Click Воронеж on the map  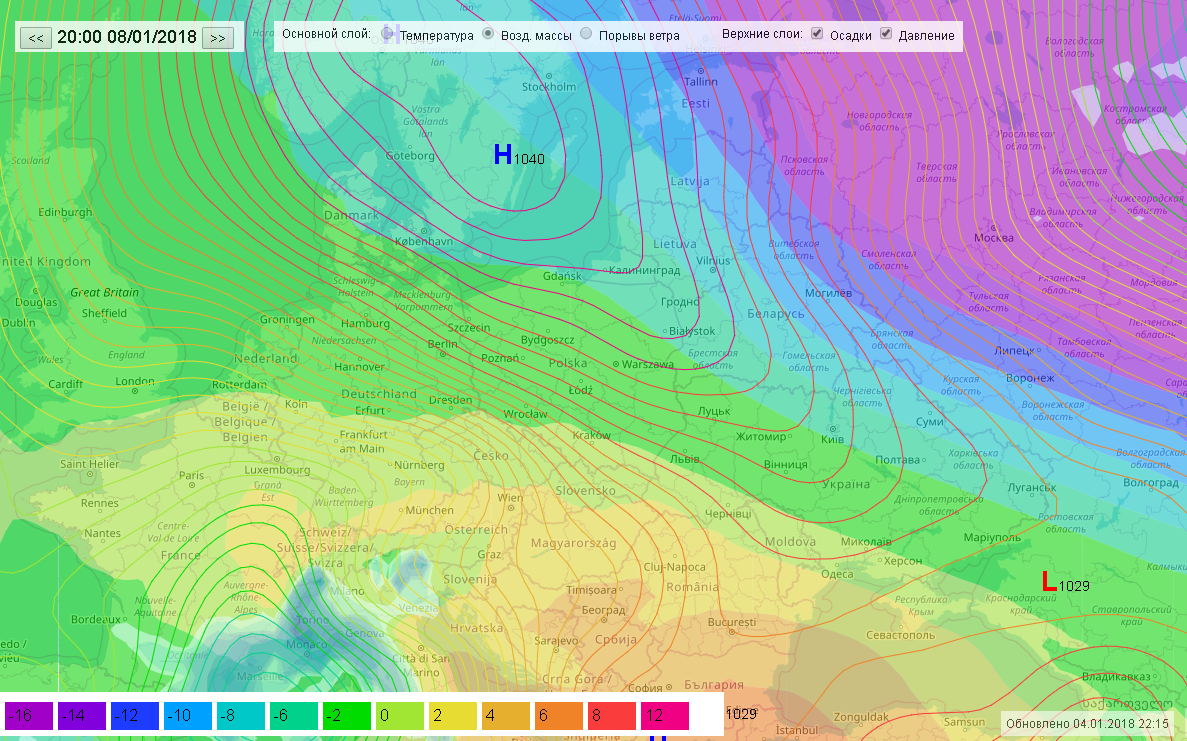pyautogui.click(x=1030, y=378)
